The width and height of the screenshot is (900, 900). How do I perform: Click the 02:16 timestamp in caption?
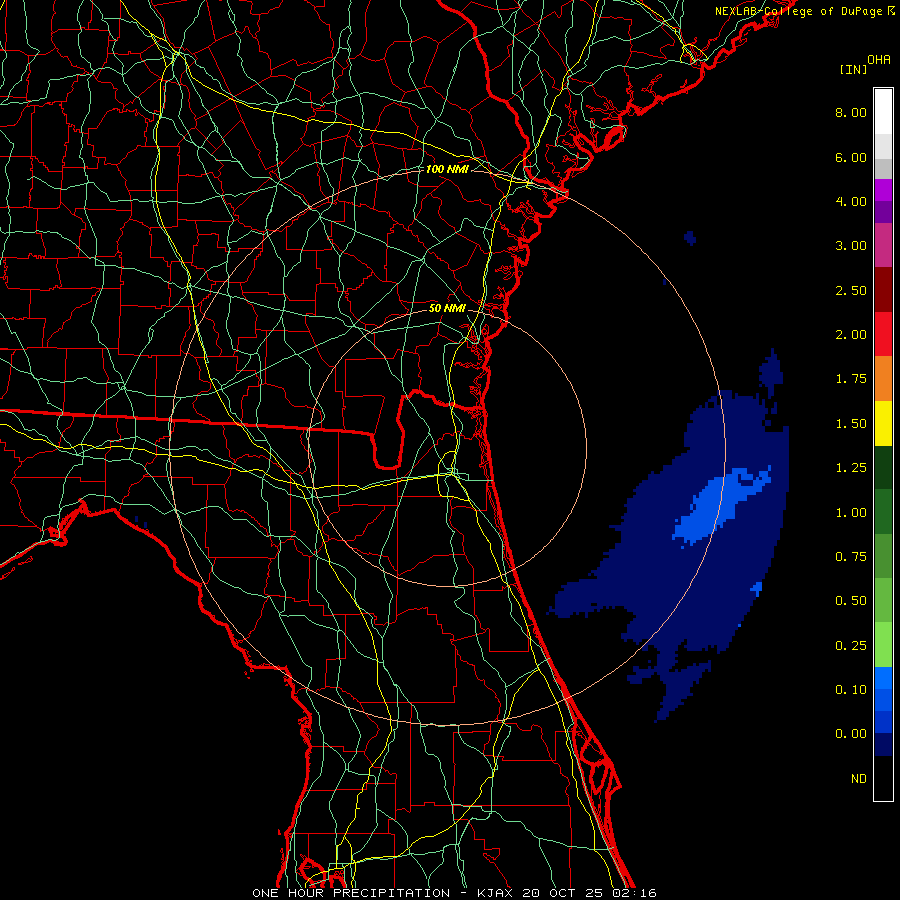[634, 893]
